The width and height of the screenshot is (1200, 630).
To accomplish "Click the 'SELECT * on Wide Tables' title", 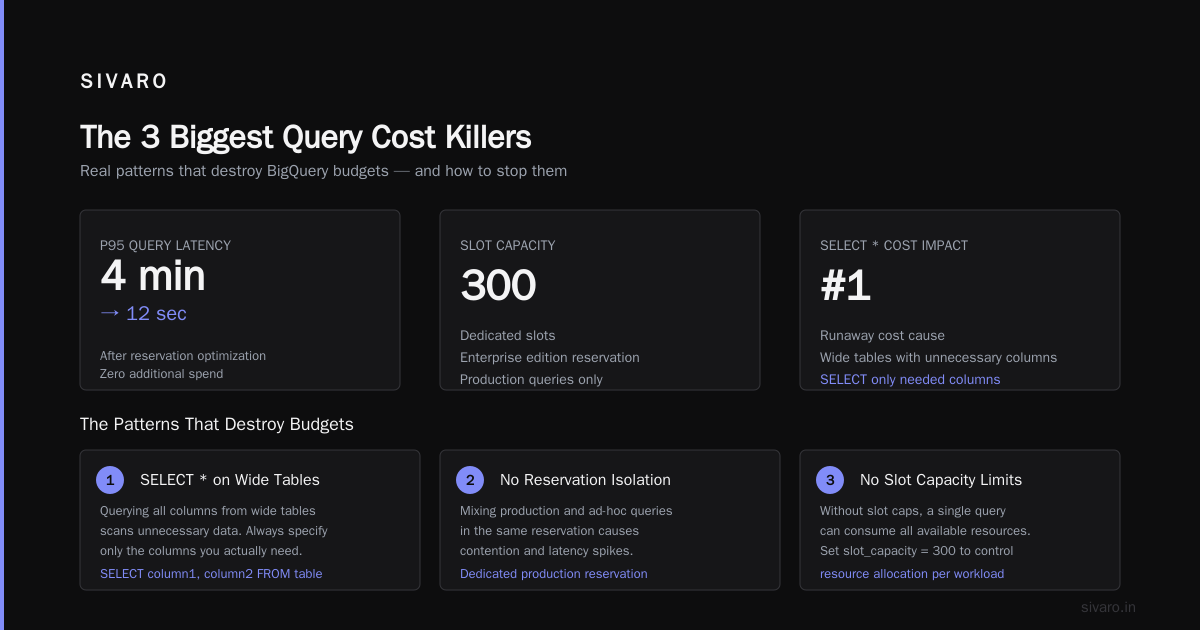I will pyautogui.click(x=230, y=480).
